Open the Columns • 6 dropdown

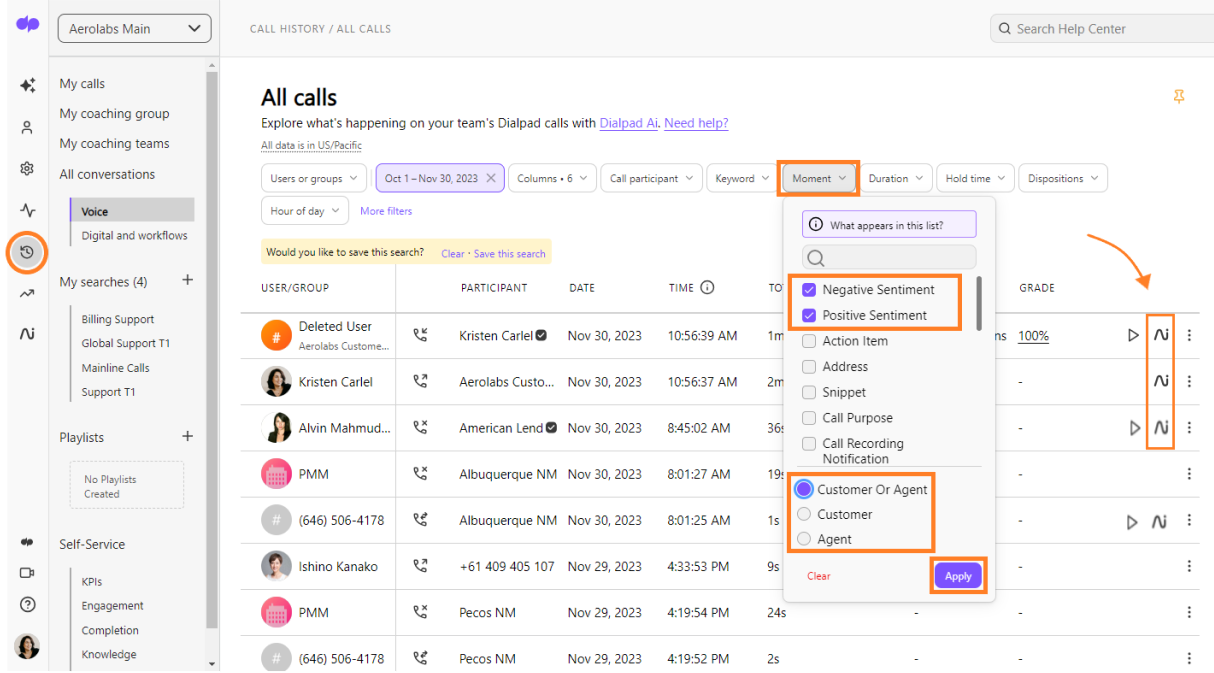pos(552,179)
